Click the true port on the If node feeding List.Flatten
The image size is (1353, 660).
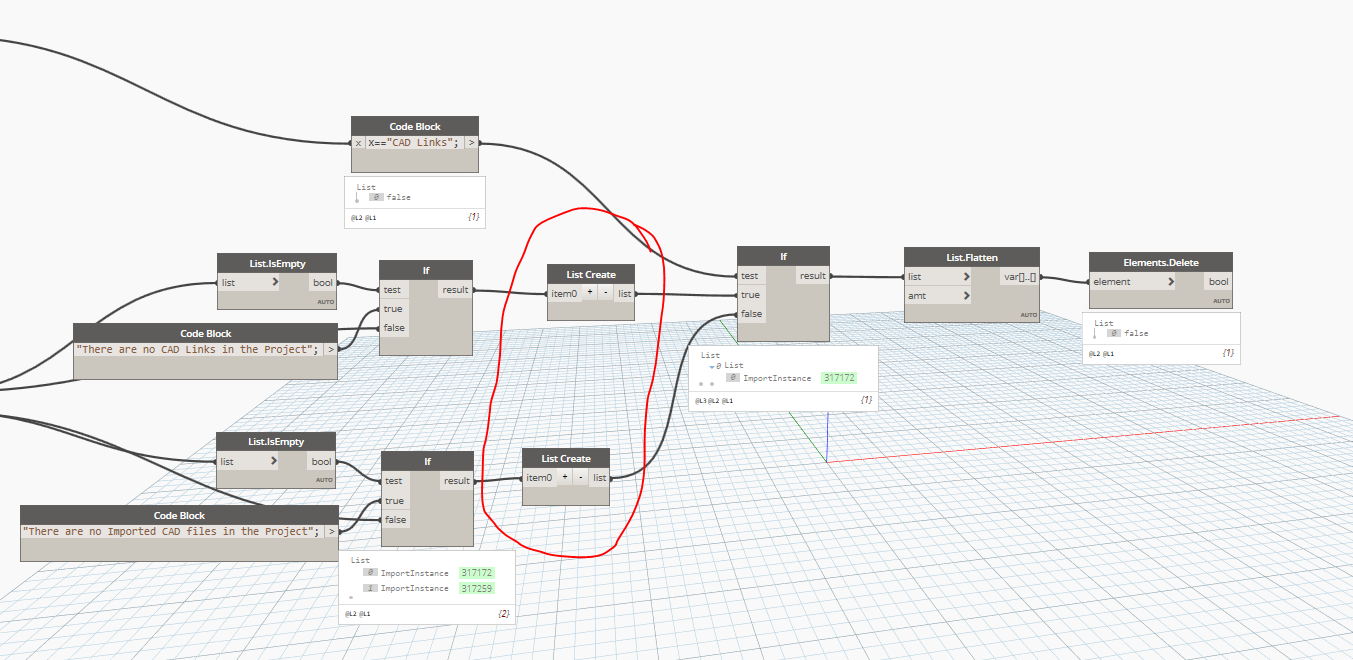coord(750,295)
